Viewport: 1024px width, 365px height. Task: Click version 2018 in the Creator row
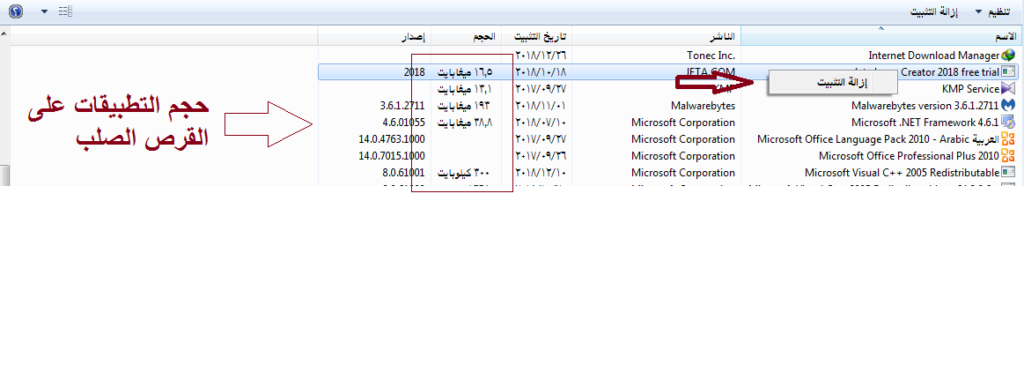[x=414, y=72]
